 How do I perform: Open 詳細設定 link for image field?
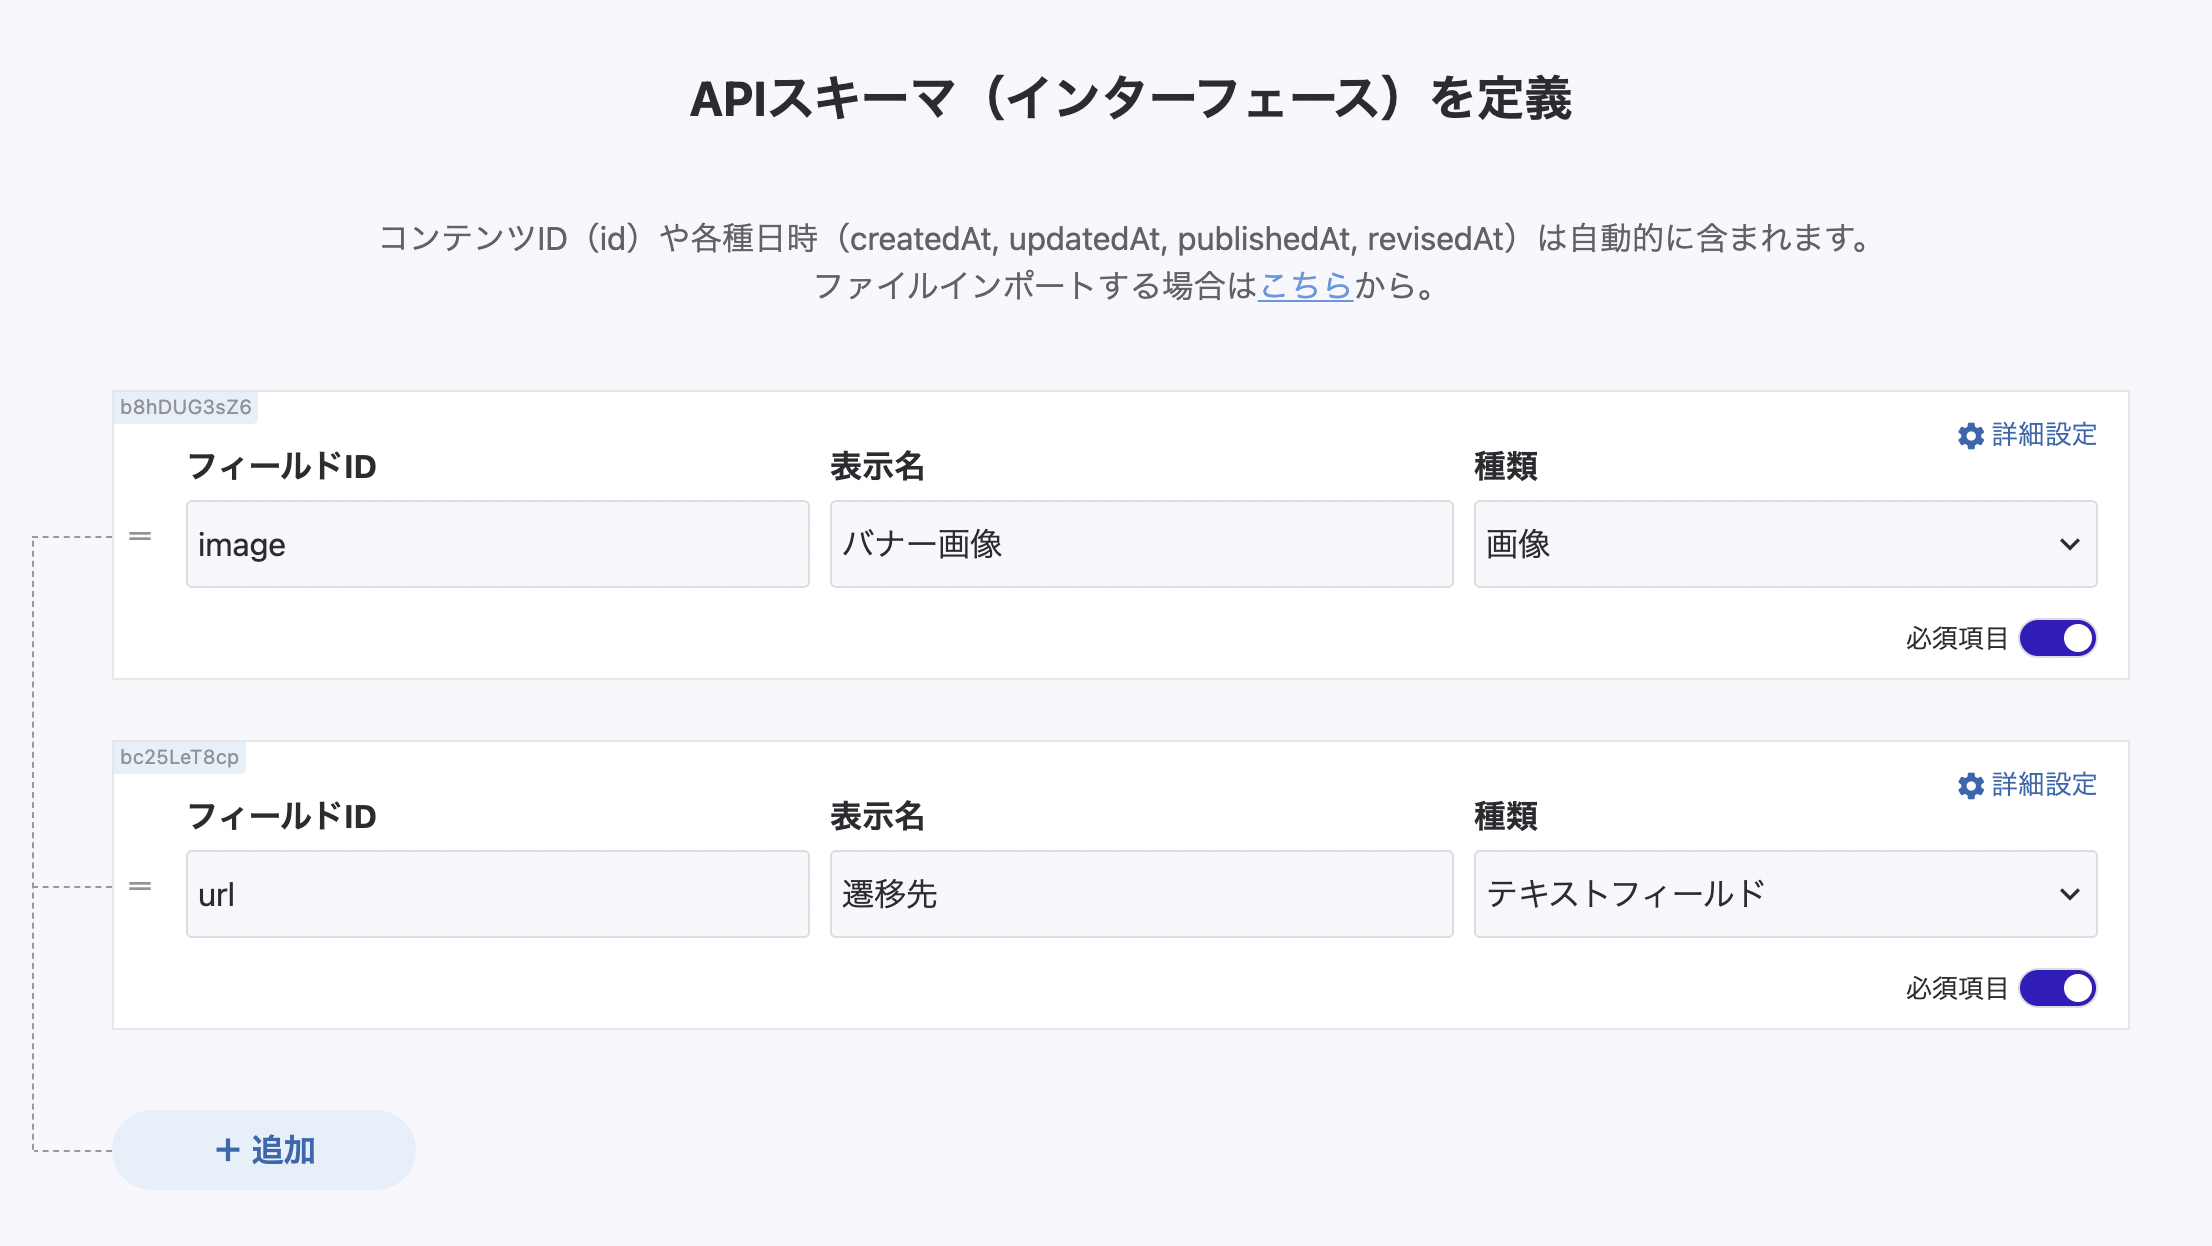click(x=2043, y=435)
